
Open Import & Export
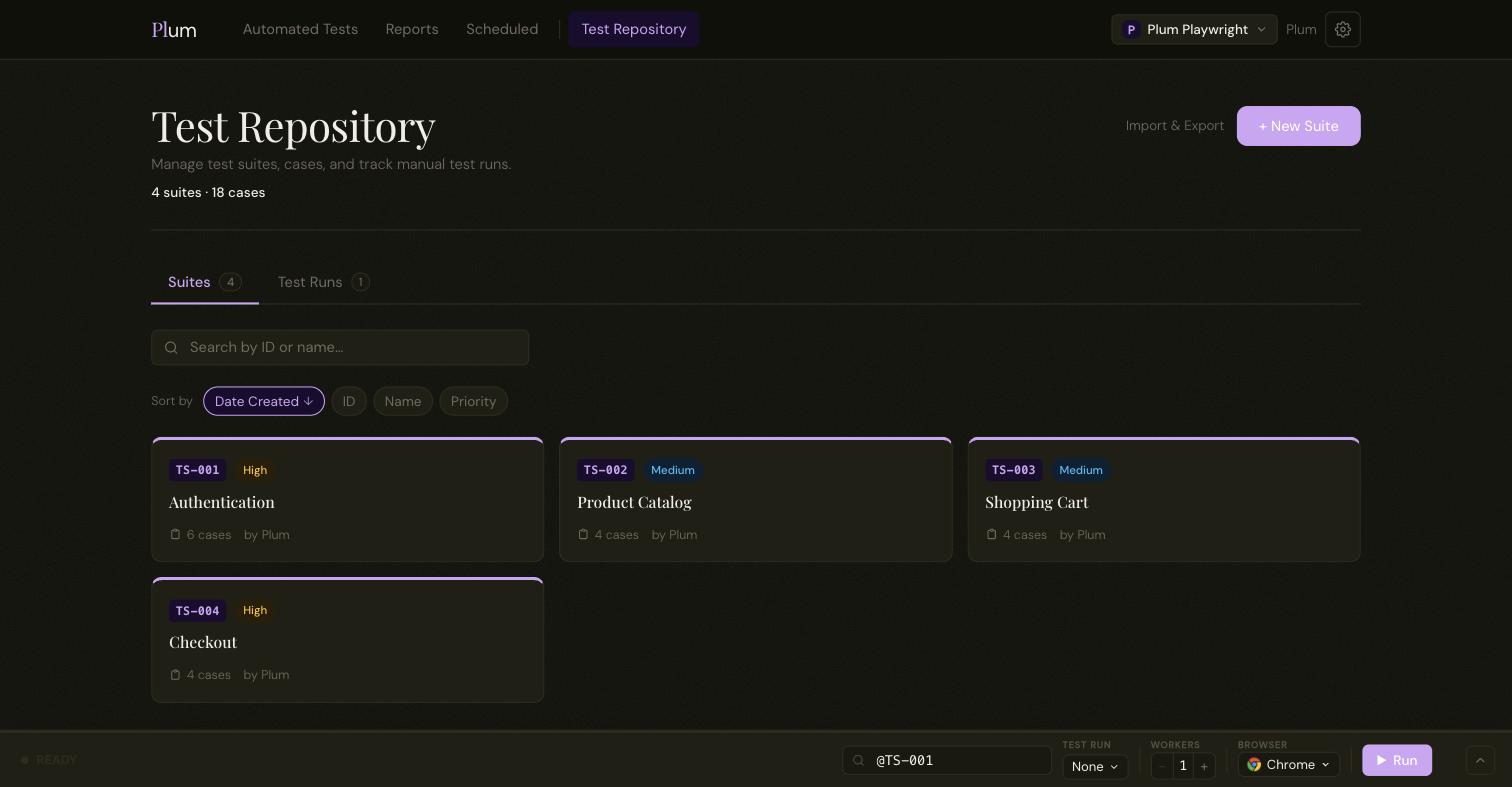1175,126
